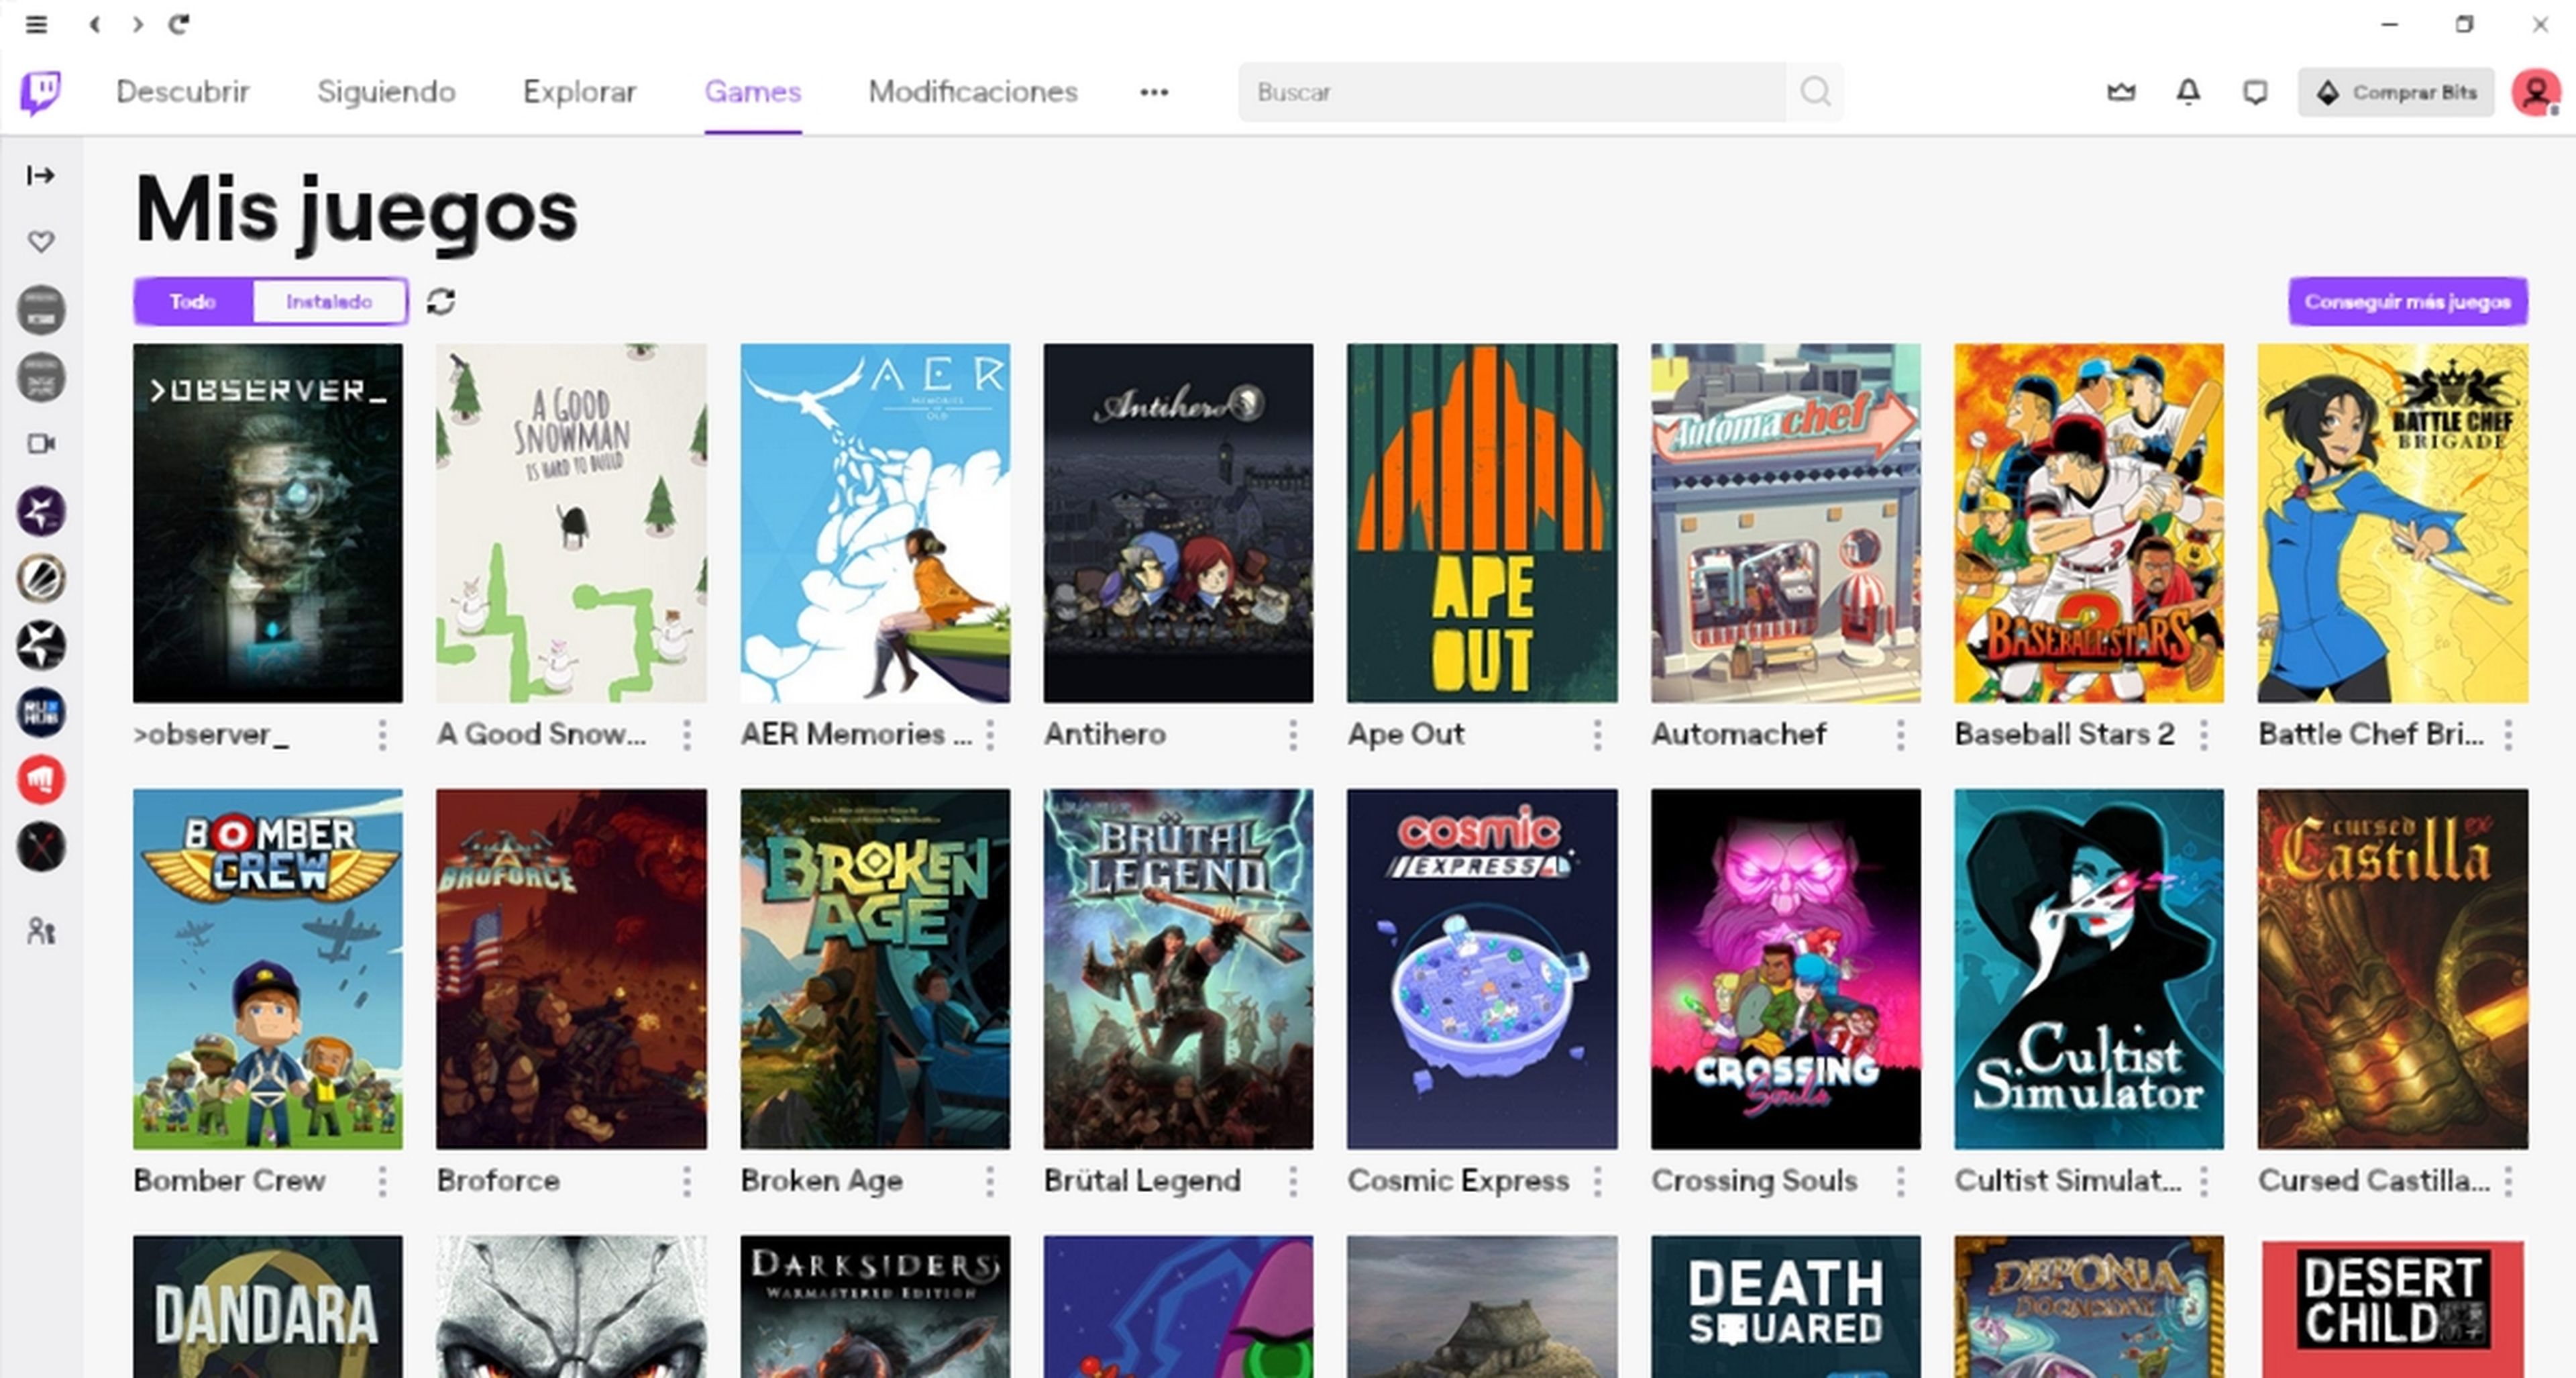Open options menu for >observer_
Image resolution: width=2576 pixels, height=1378 pixels.
click(x=383, y=735)
